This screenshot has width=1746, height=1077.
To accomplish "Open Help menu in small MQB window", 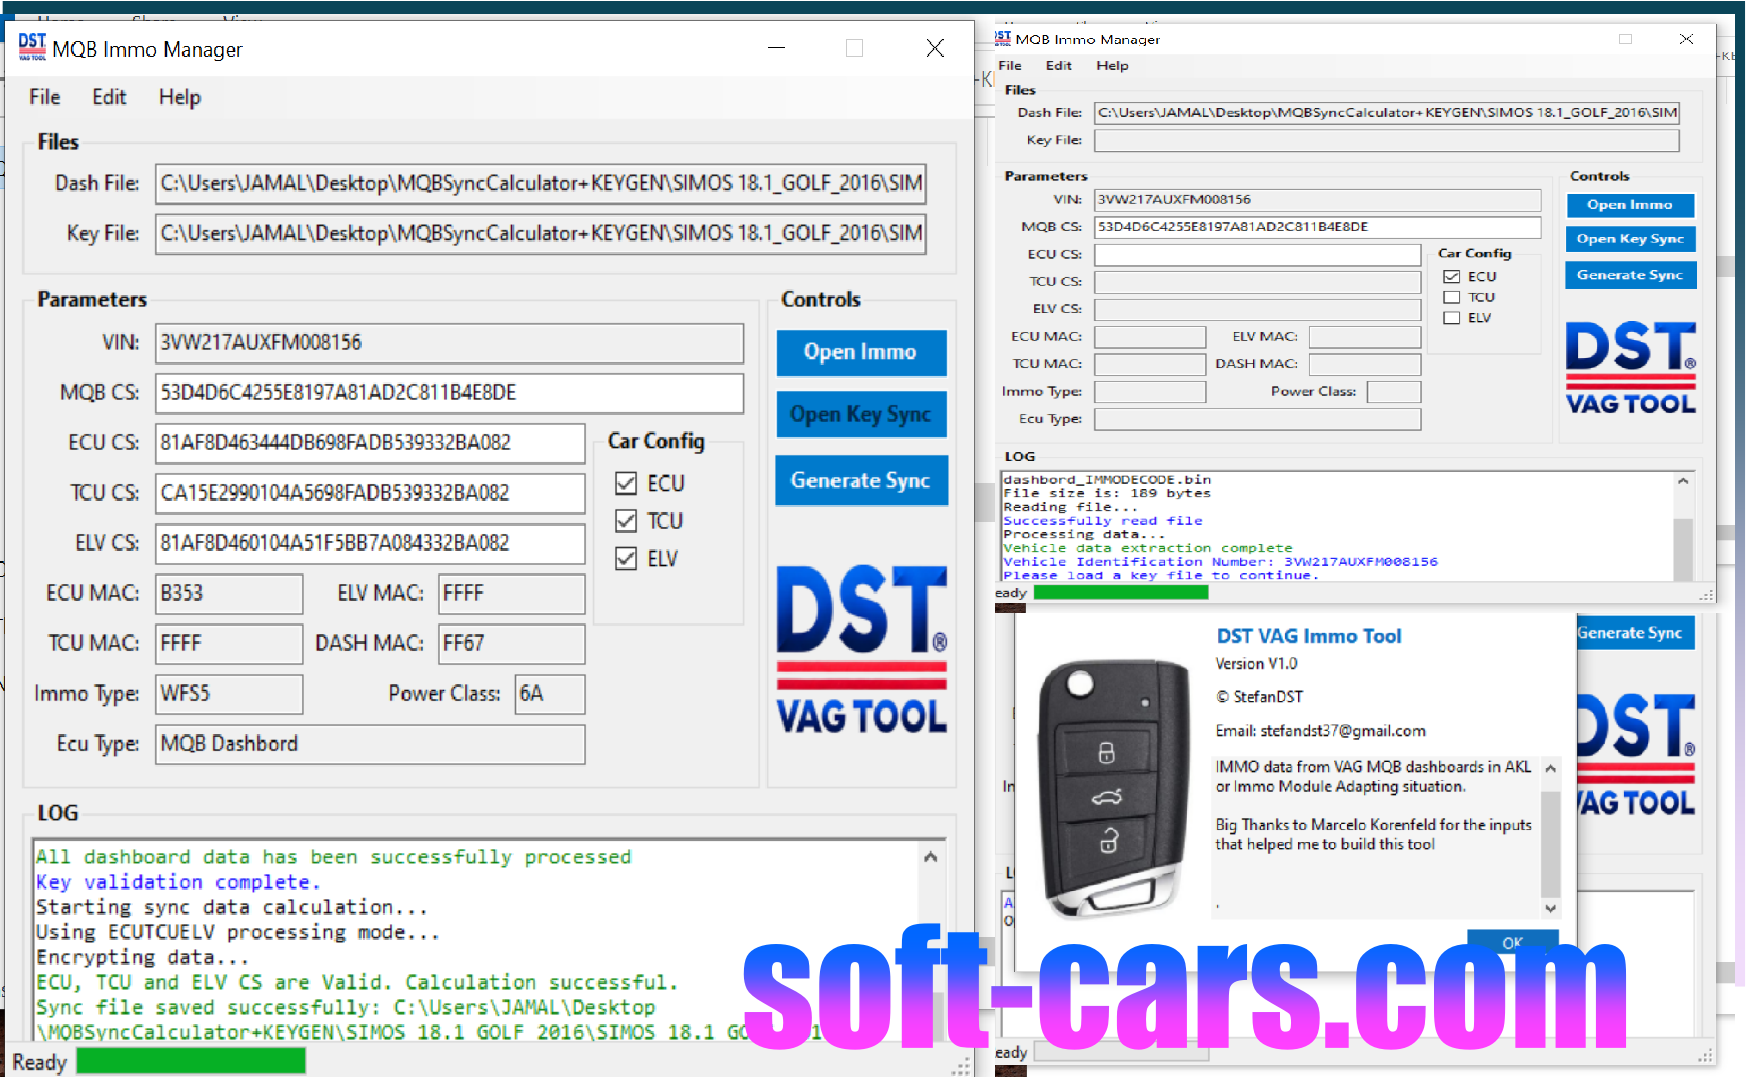I will click(1112, 66).
